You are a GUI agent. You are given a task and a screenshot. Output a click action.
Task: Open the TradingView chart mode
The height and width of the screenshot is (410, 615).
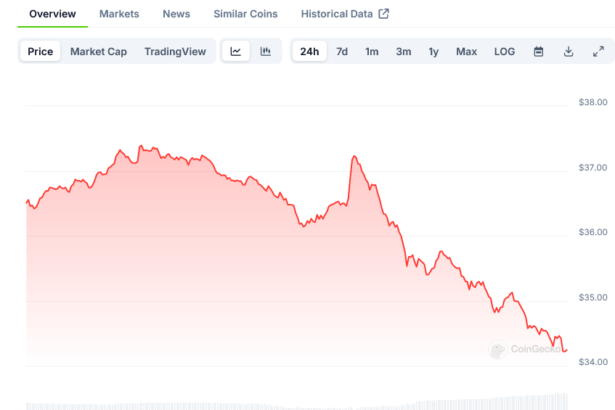[x=175, y=51]
